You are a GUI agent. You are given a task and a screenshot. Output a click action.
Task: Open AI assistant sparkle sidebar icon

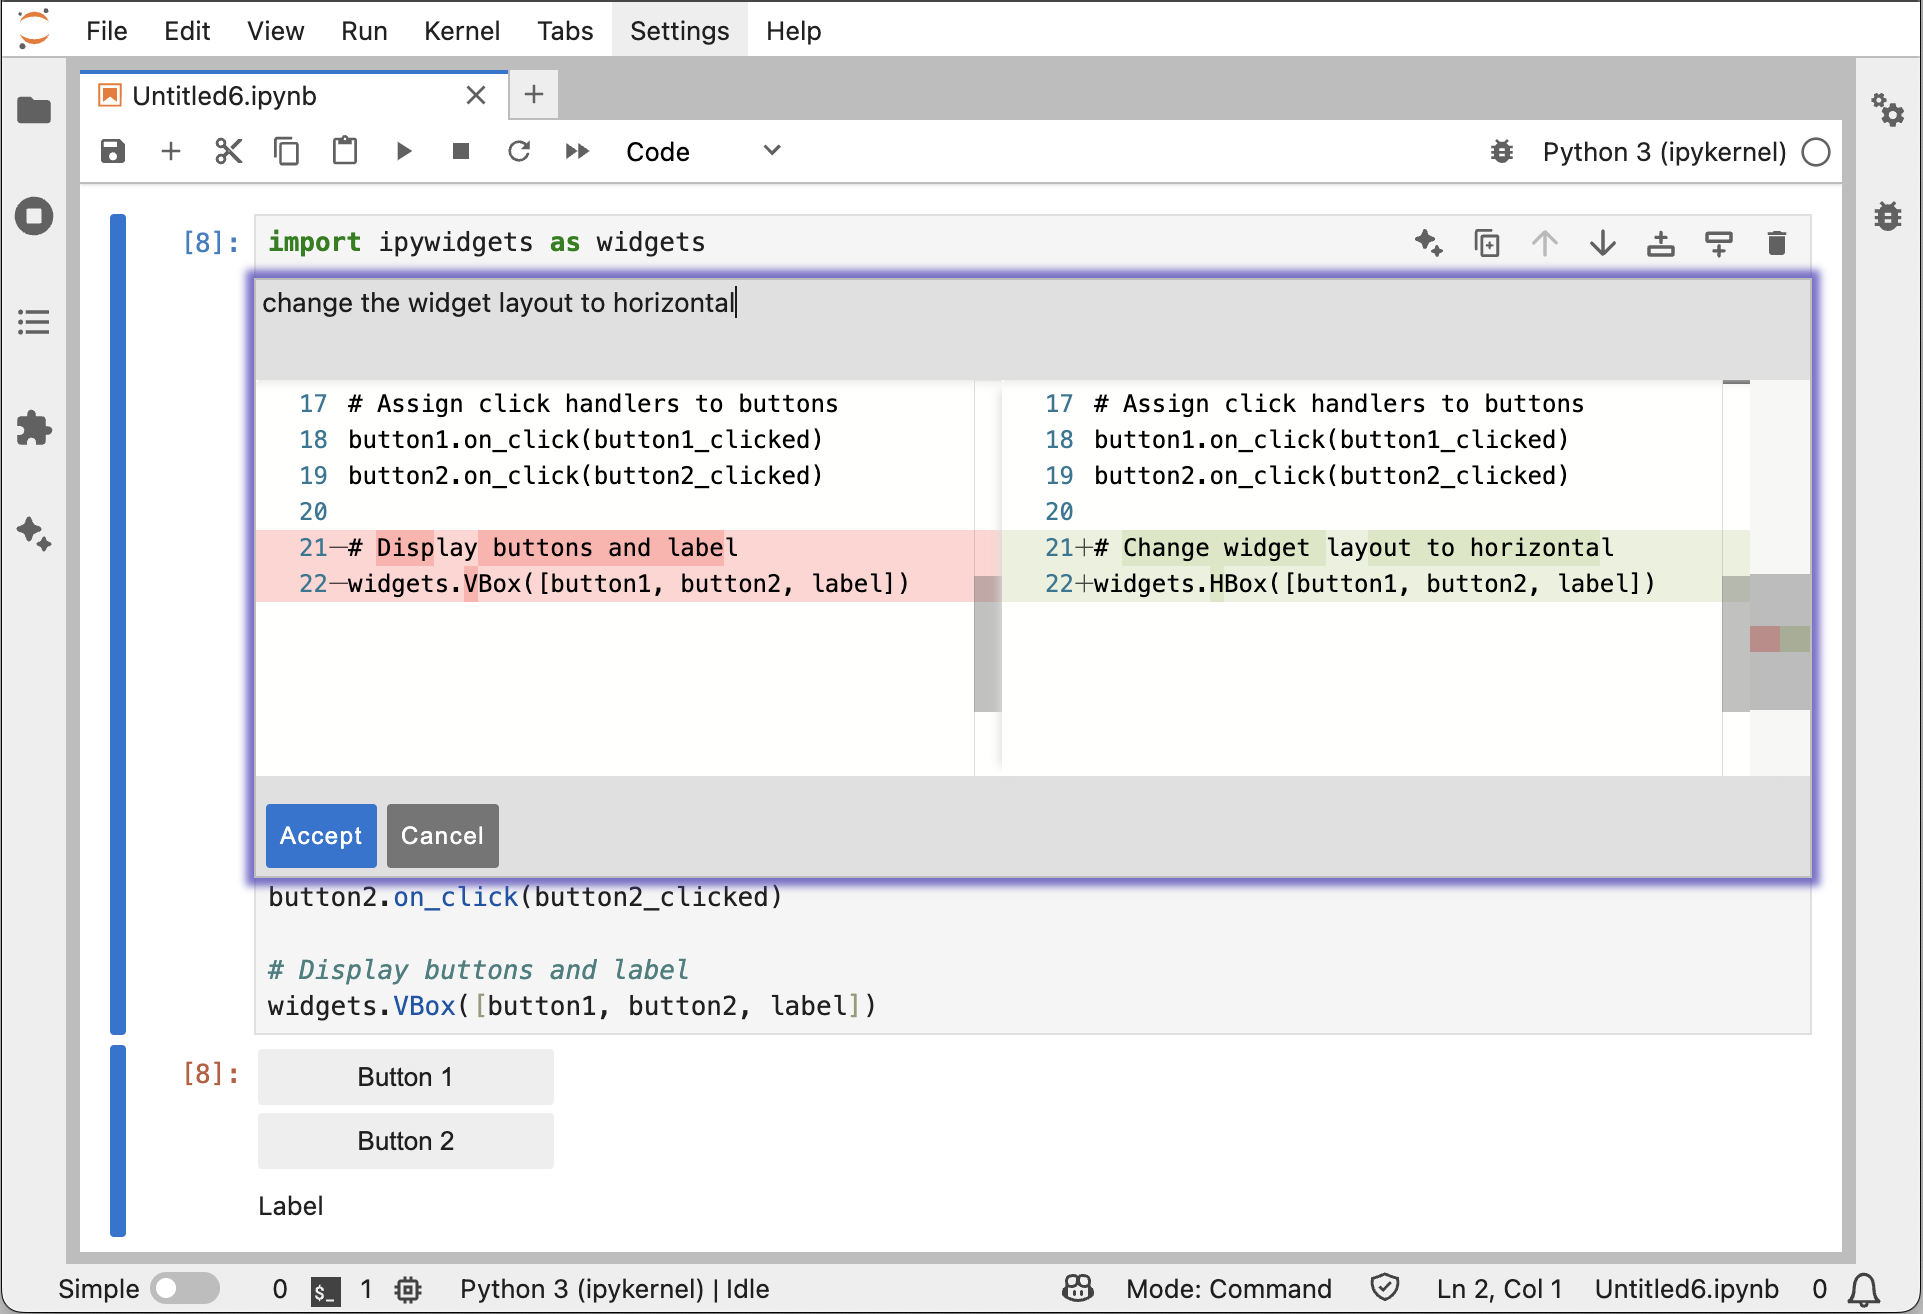tap(34, 534)
